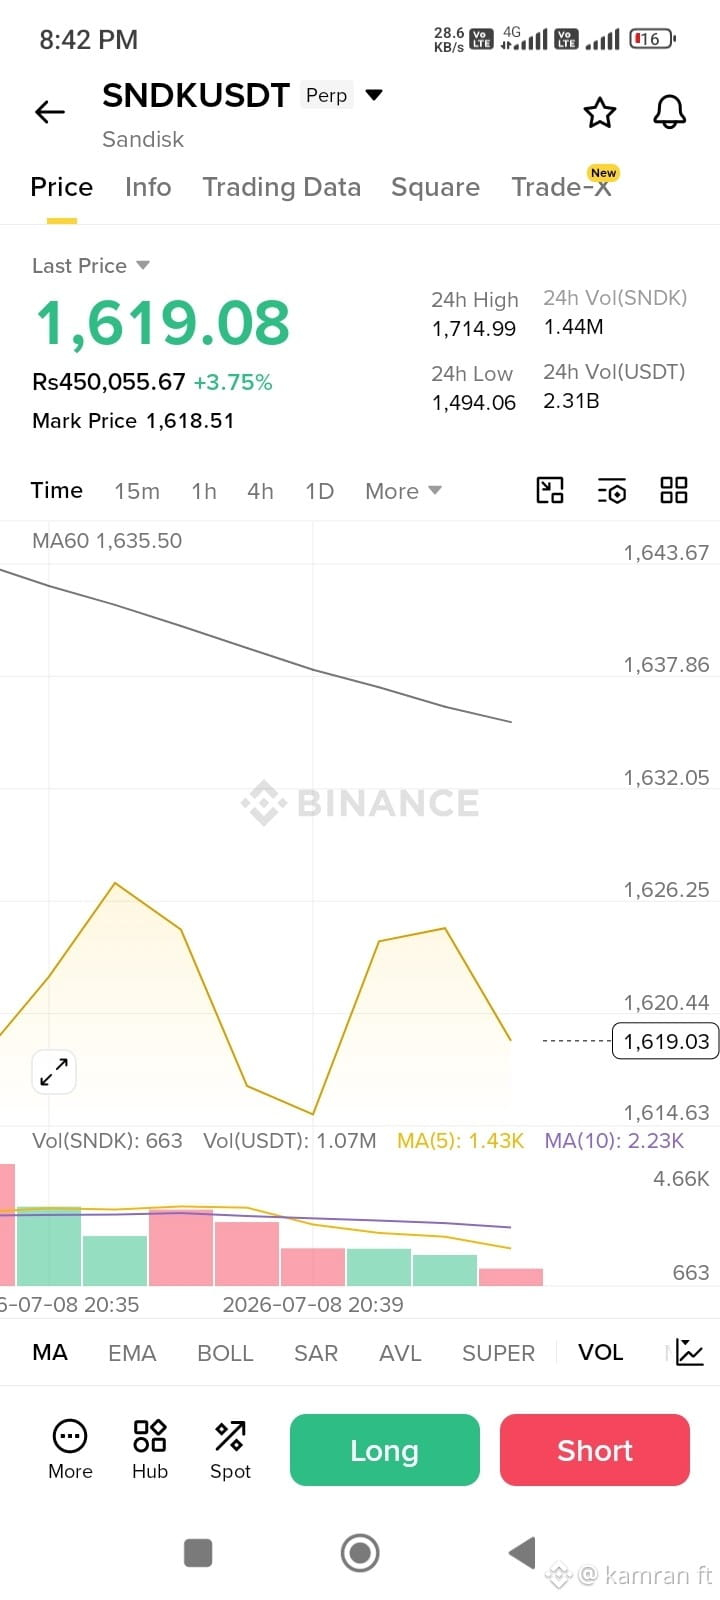The width and height of the screenshot is (720, 1600).
Task: Select the 15m timeframe
Action: pos(137,491)
